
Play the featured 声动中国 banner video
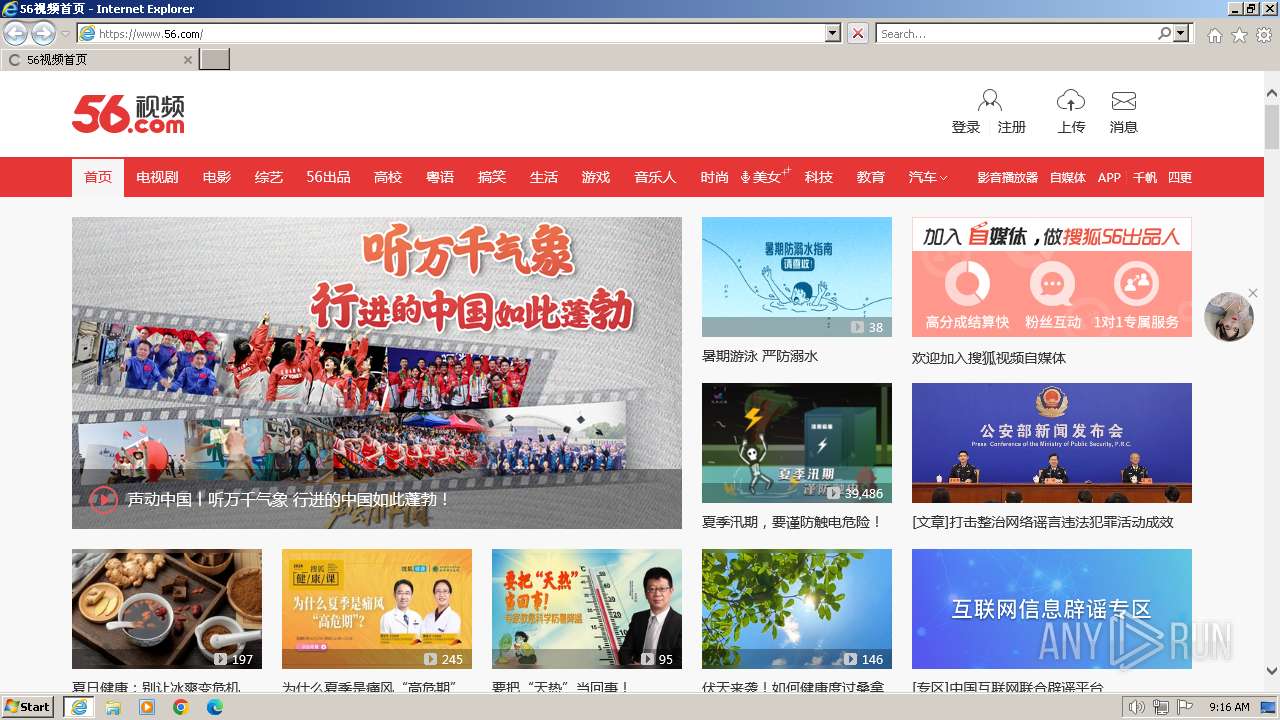(x=104, y=499)
